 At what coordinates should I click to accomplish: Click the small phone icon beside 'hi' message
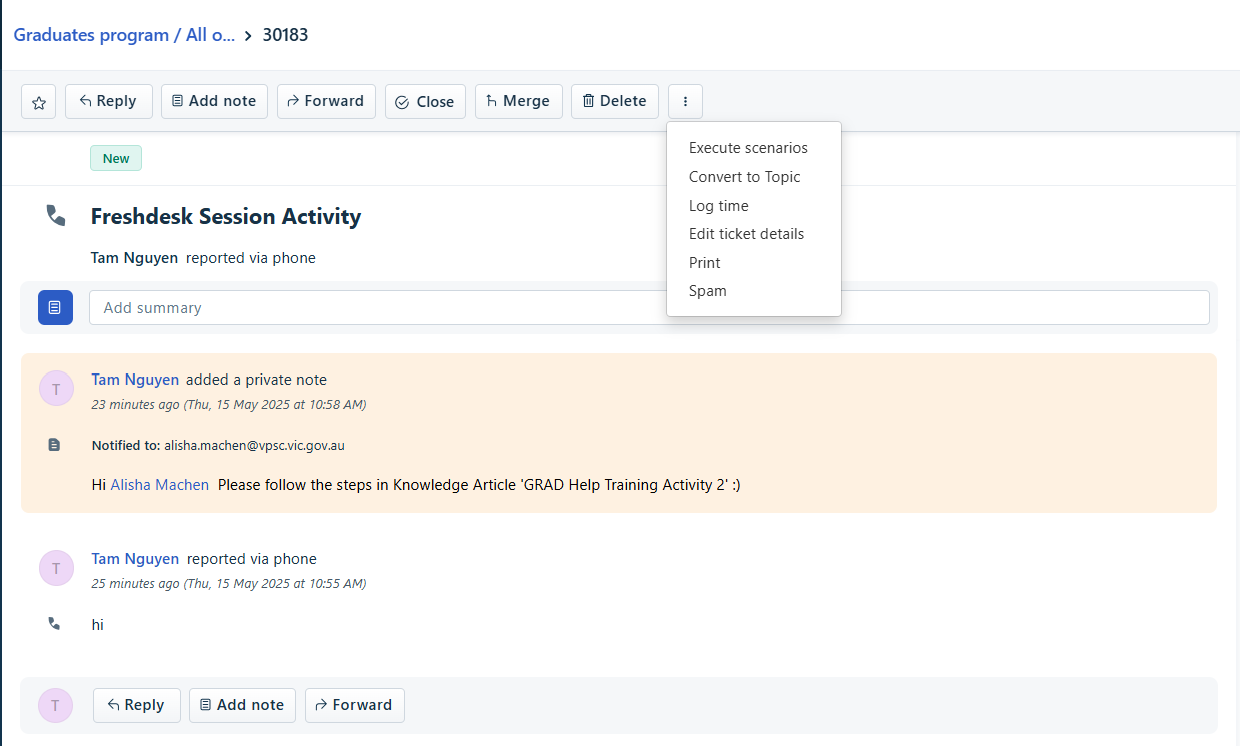pyautogui.click(x=55, y=624)
